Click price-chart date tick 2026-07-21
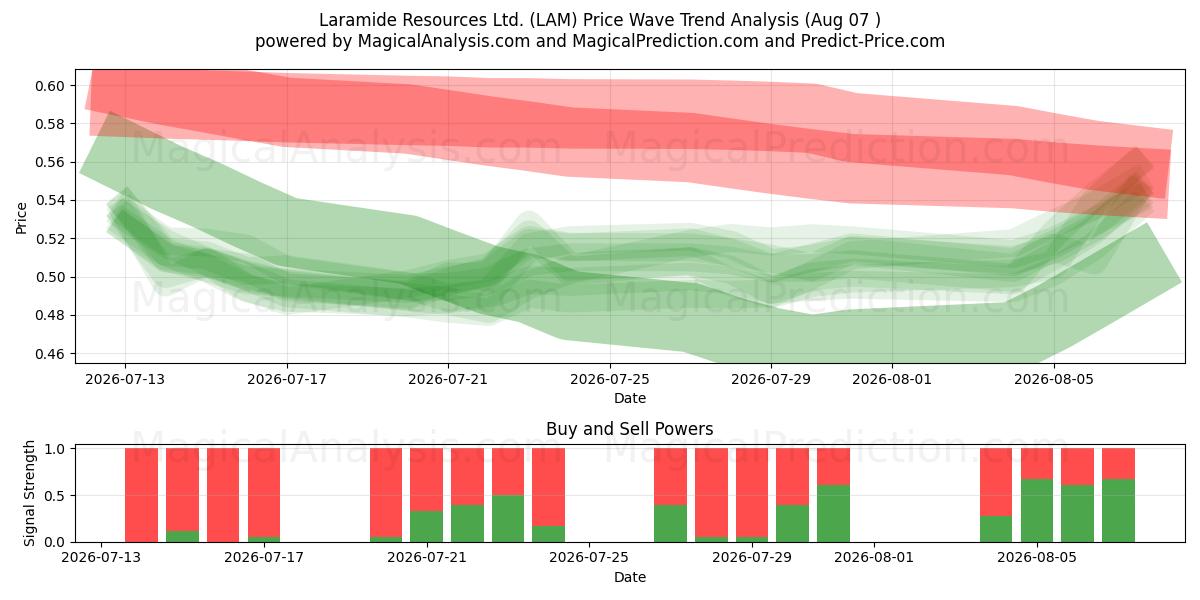This screenshot has height=600, width=1200. (x=448, y=379)
